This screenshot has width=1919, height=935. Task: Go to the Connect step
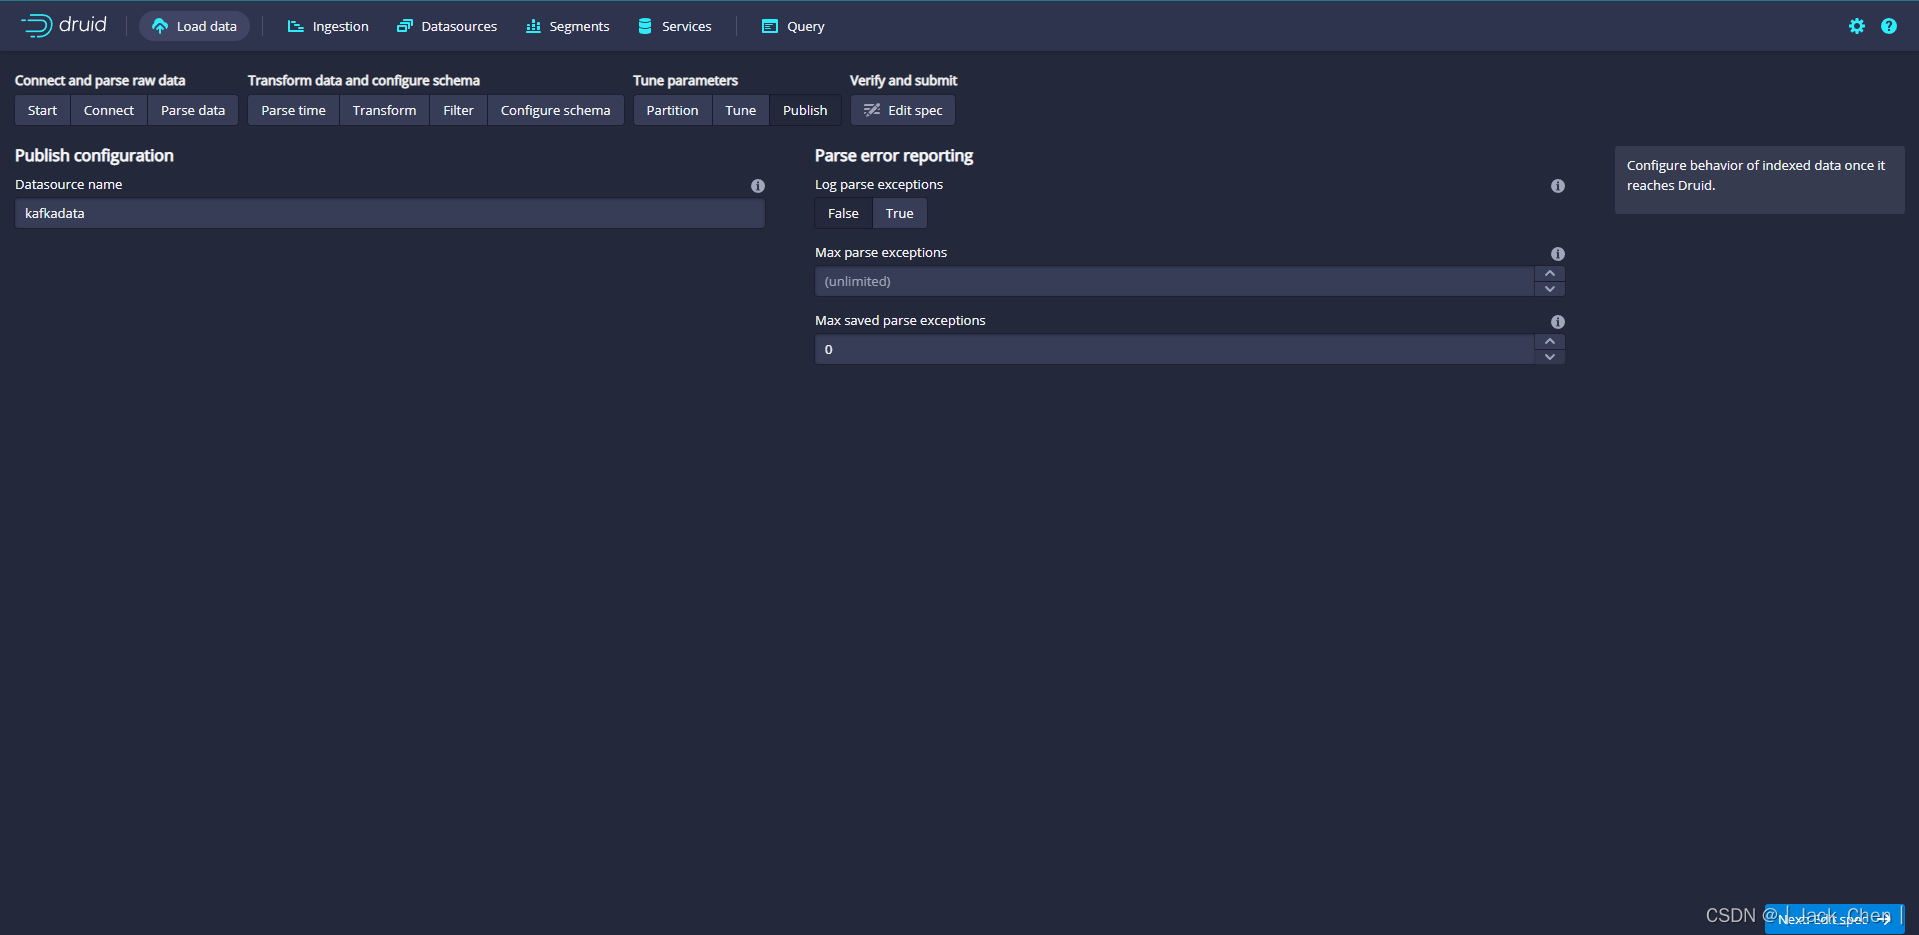click(x=109, y=110)
